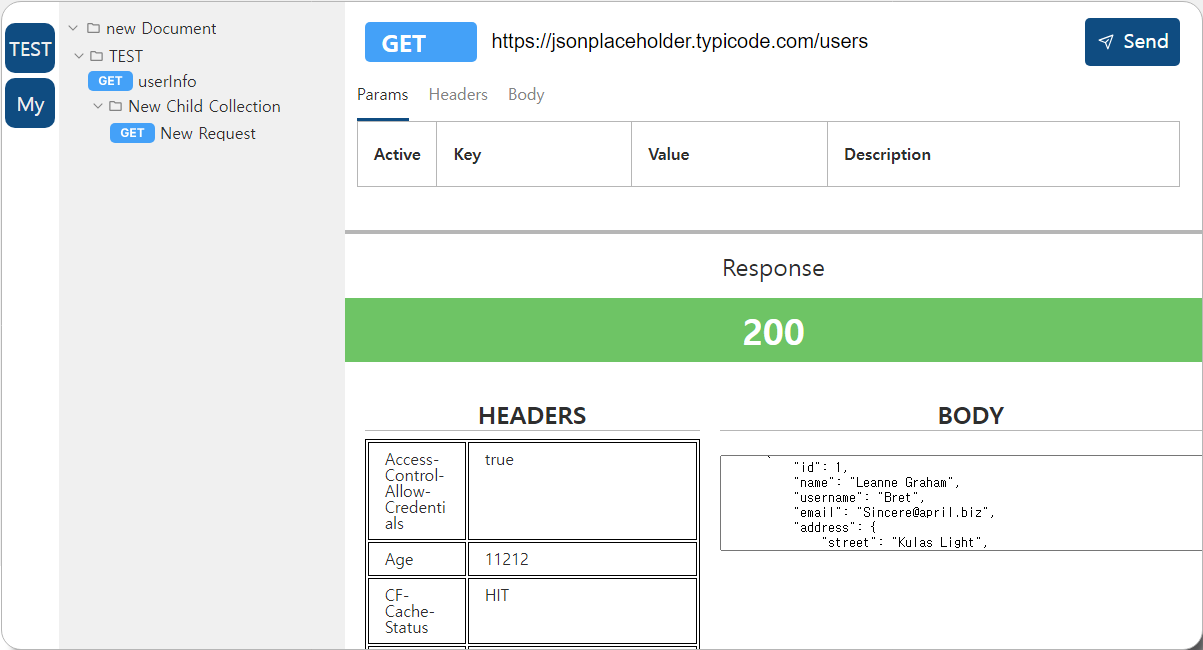The width and height of the screenshot is (1203, 650).
Task: Collapse the new Document tree node
Action: [x=73, y=28]
